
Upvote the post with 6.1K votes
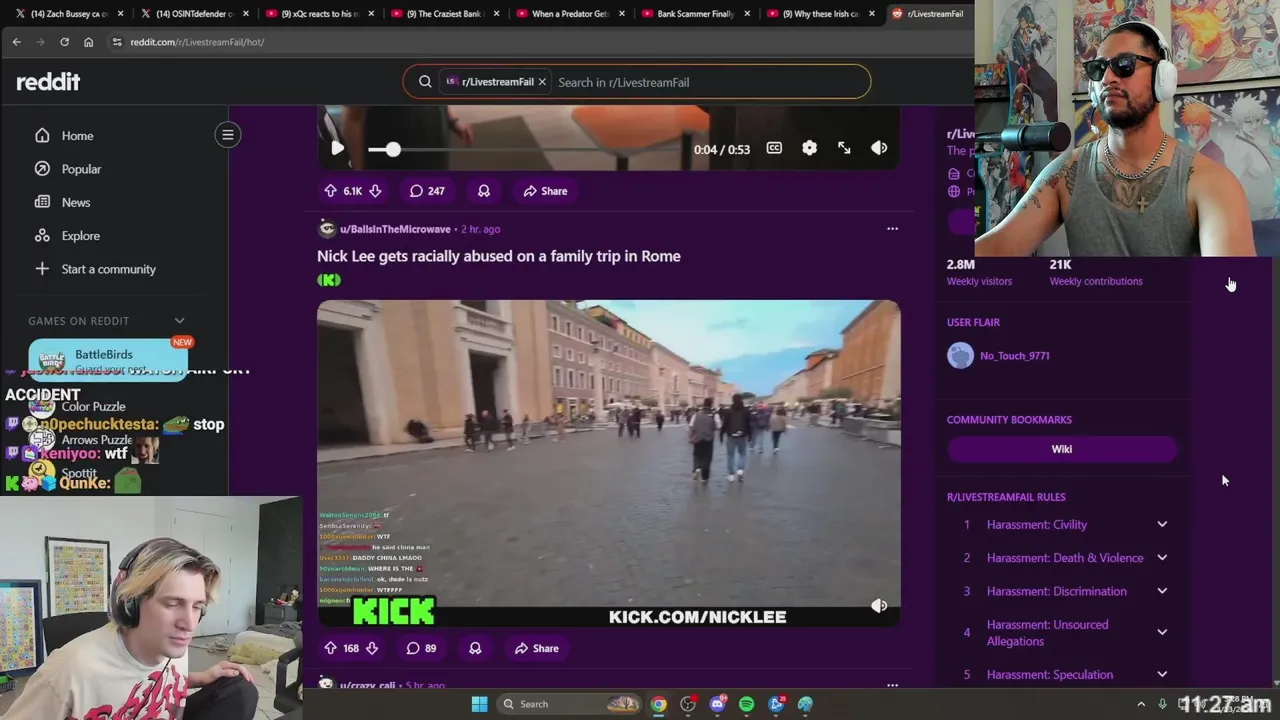330,191
